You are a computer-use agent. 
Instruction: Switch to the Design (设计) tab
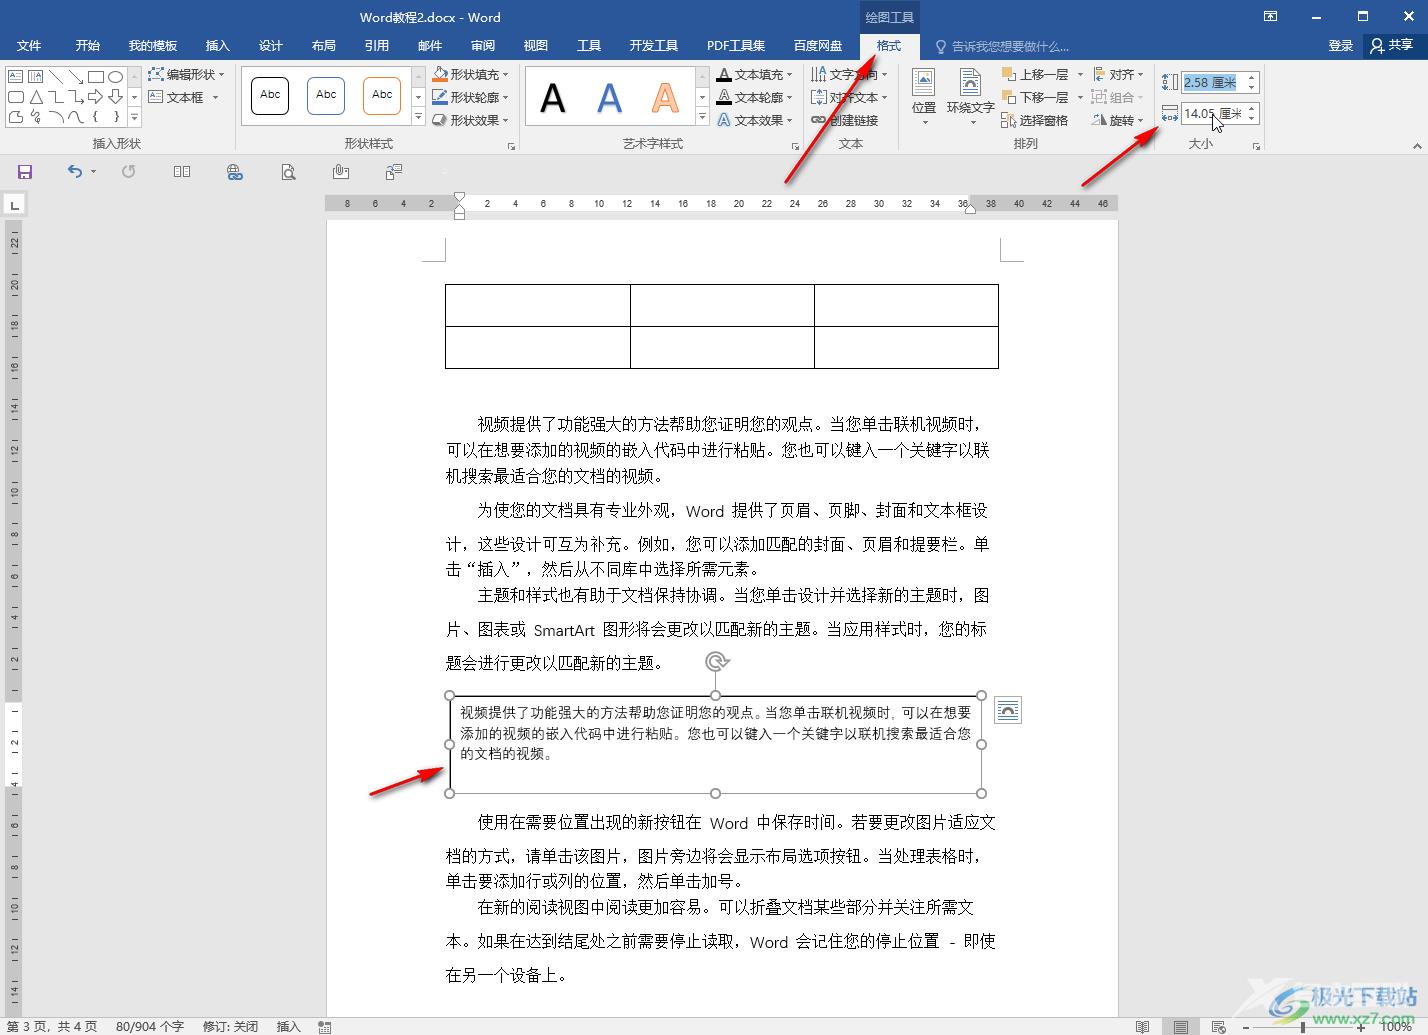pyautogui.click(x=271, y=46)
